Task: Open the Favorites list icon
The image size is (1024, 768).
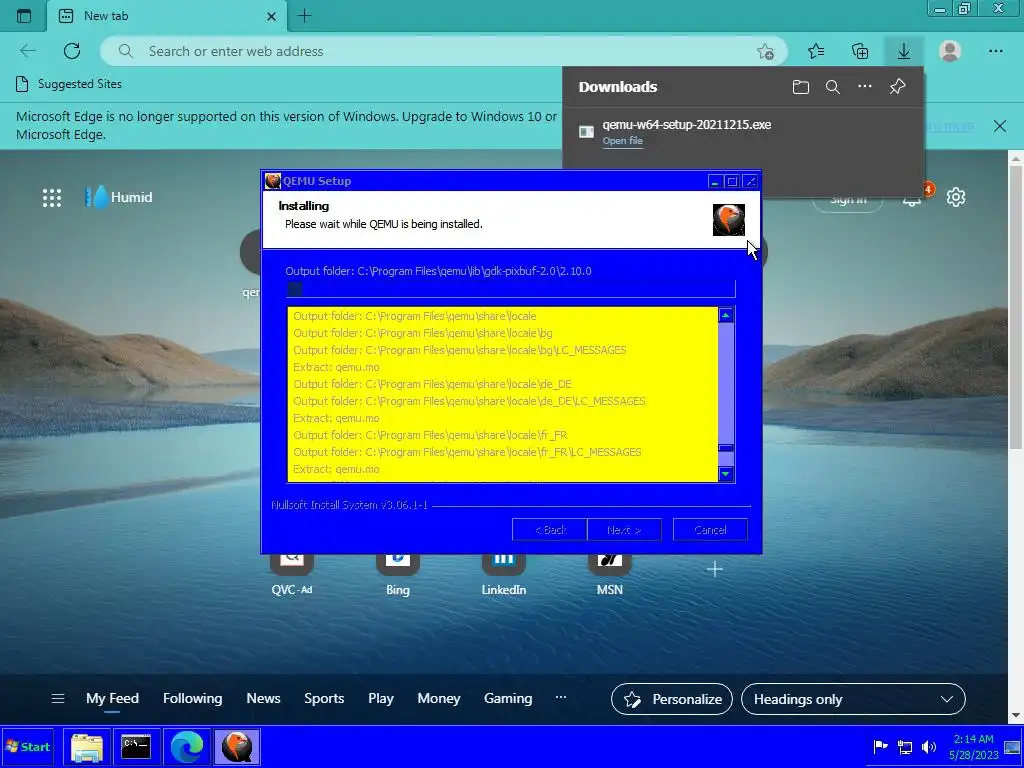Action: coord(816,51)
